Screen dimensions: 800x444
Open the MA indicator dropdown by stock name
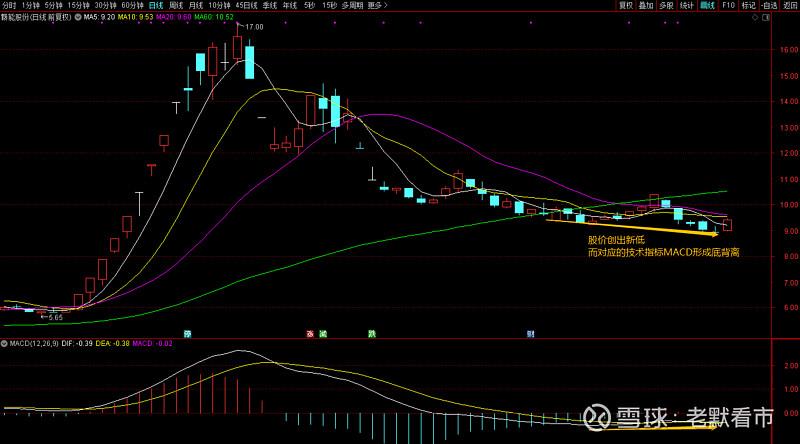coord(77,18)
